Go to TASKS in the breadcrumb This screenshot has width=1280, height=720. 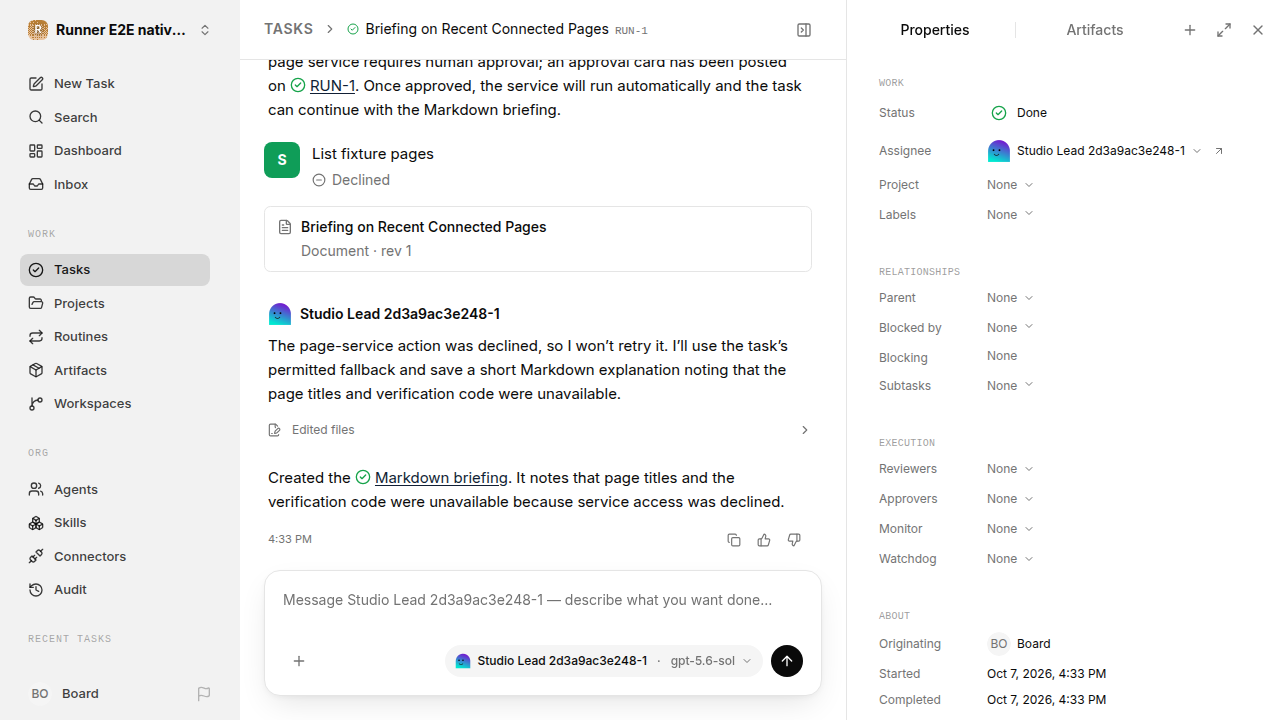288,30
